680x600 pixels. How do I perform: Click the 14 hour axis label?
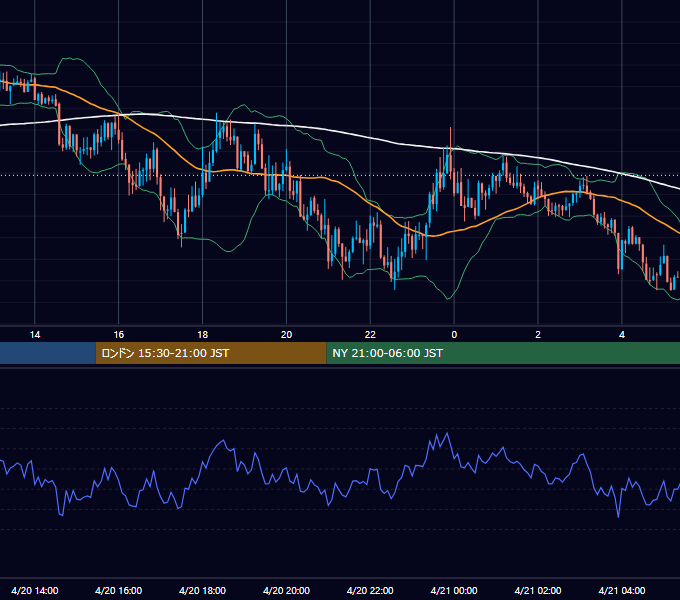(x=35, y=335)
